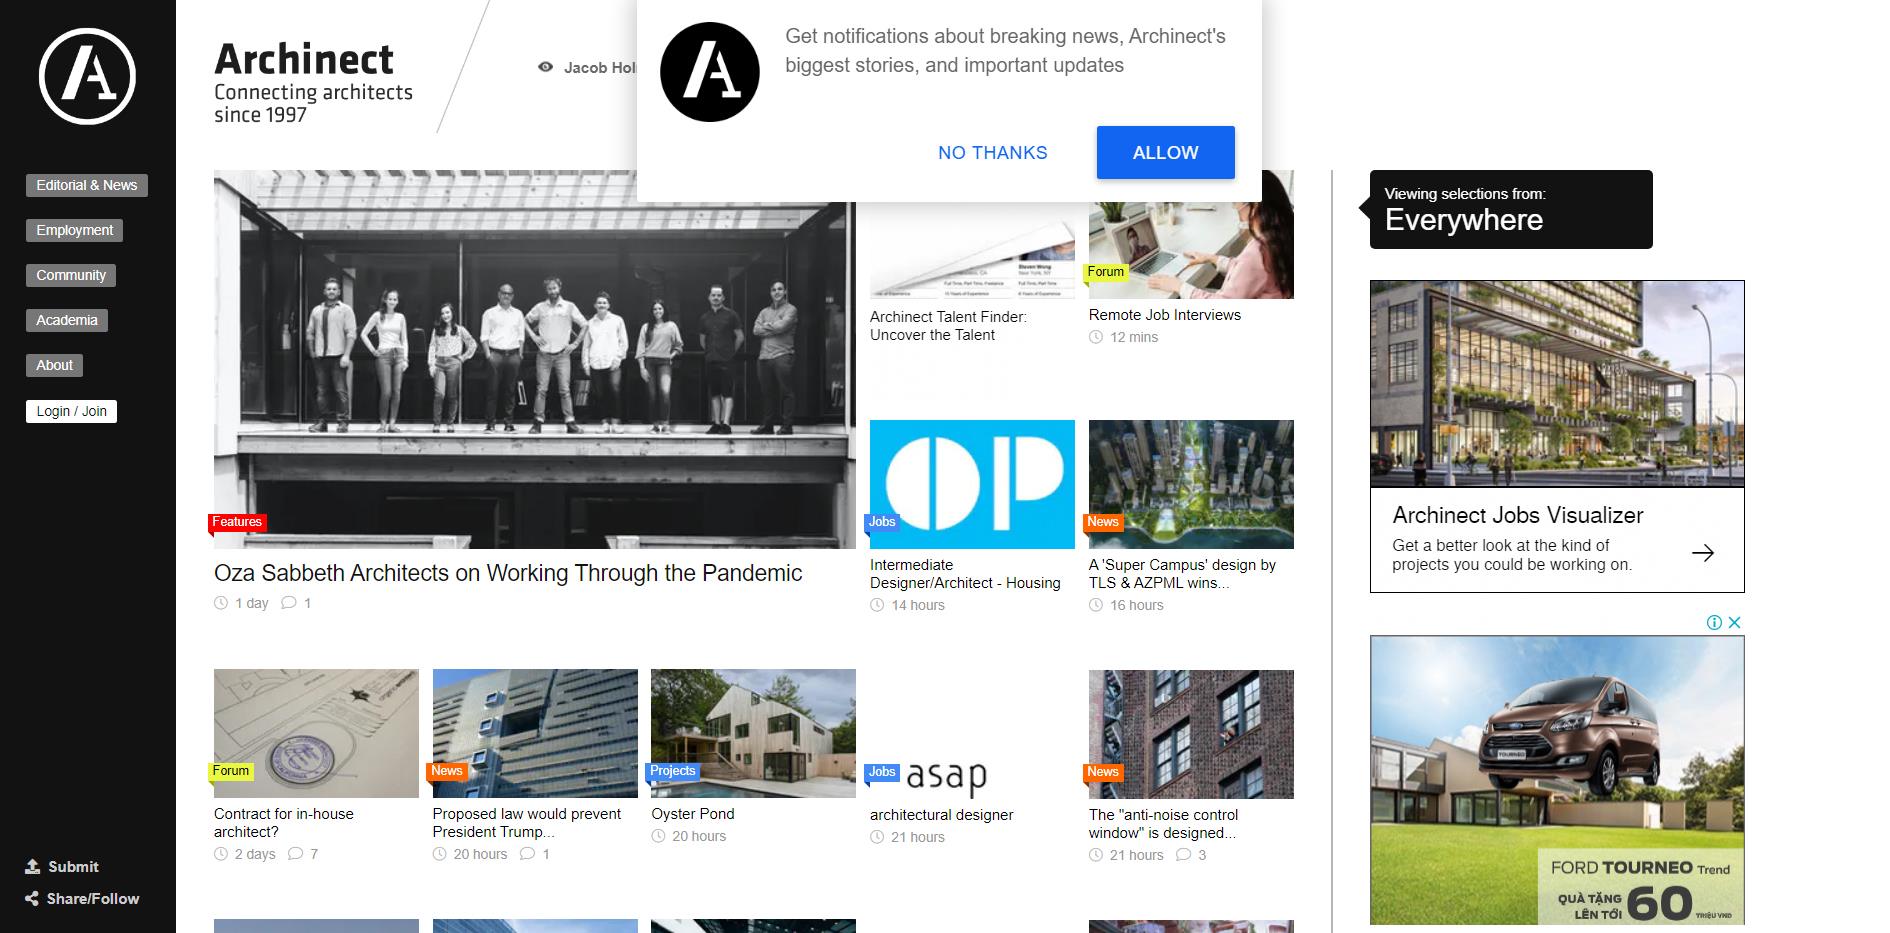
Task: Allow notifications from Archinect
Action: (1165, 153)
